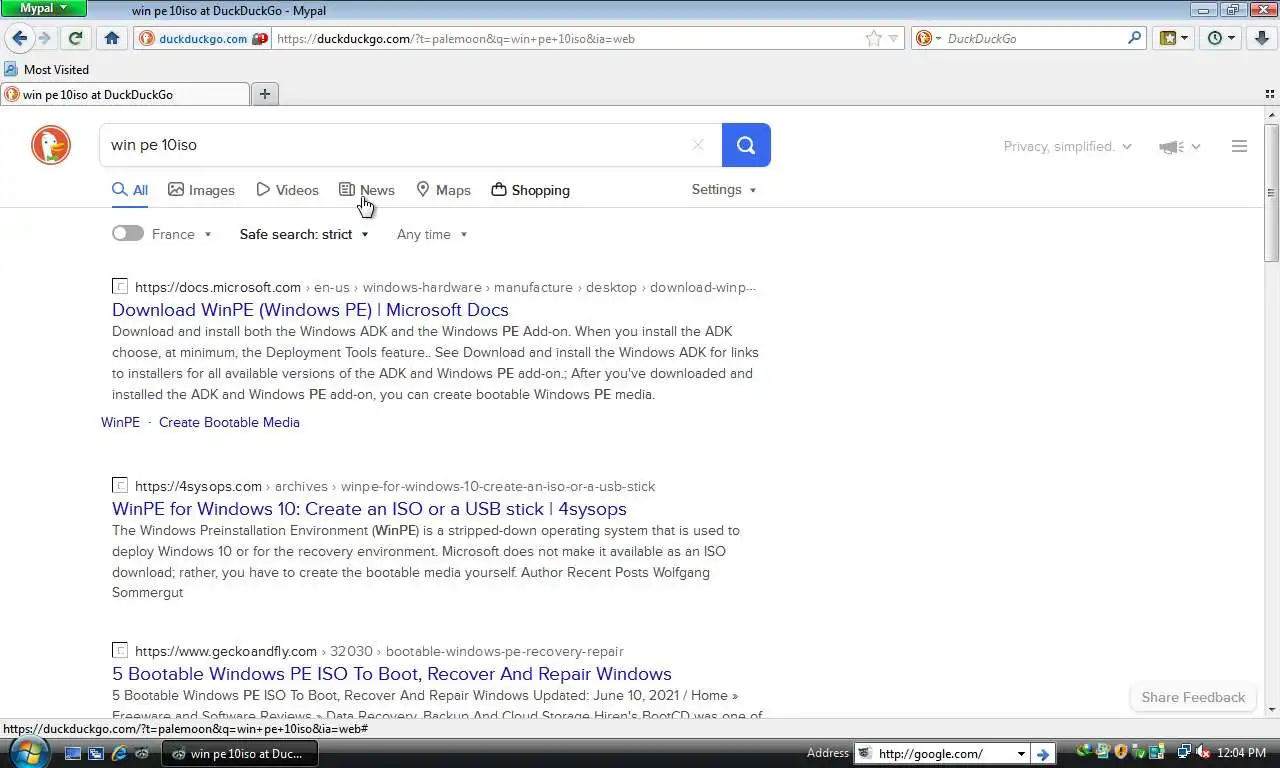Click the favicon beside docs.microsoft.com result
This screenshot has width=1280, height=768.
tap(120, 287)
